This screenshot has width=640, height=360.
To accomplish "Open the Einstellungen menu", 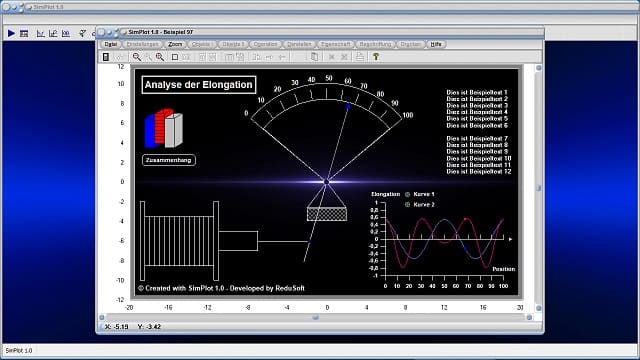I will tap(142, 44).
